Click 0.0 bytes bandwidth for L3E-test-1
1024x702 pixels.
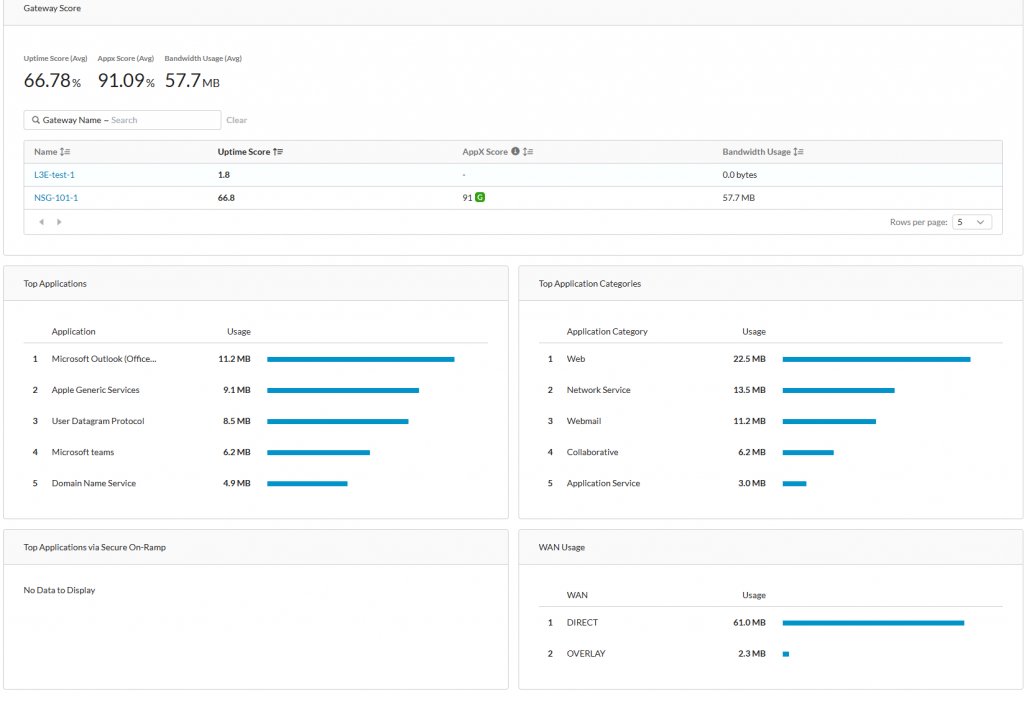click(x=739, y=175)
